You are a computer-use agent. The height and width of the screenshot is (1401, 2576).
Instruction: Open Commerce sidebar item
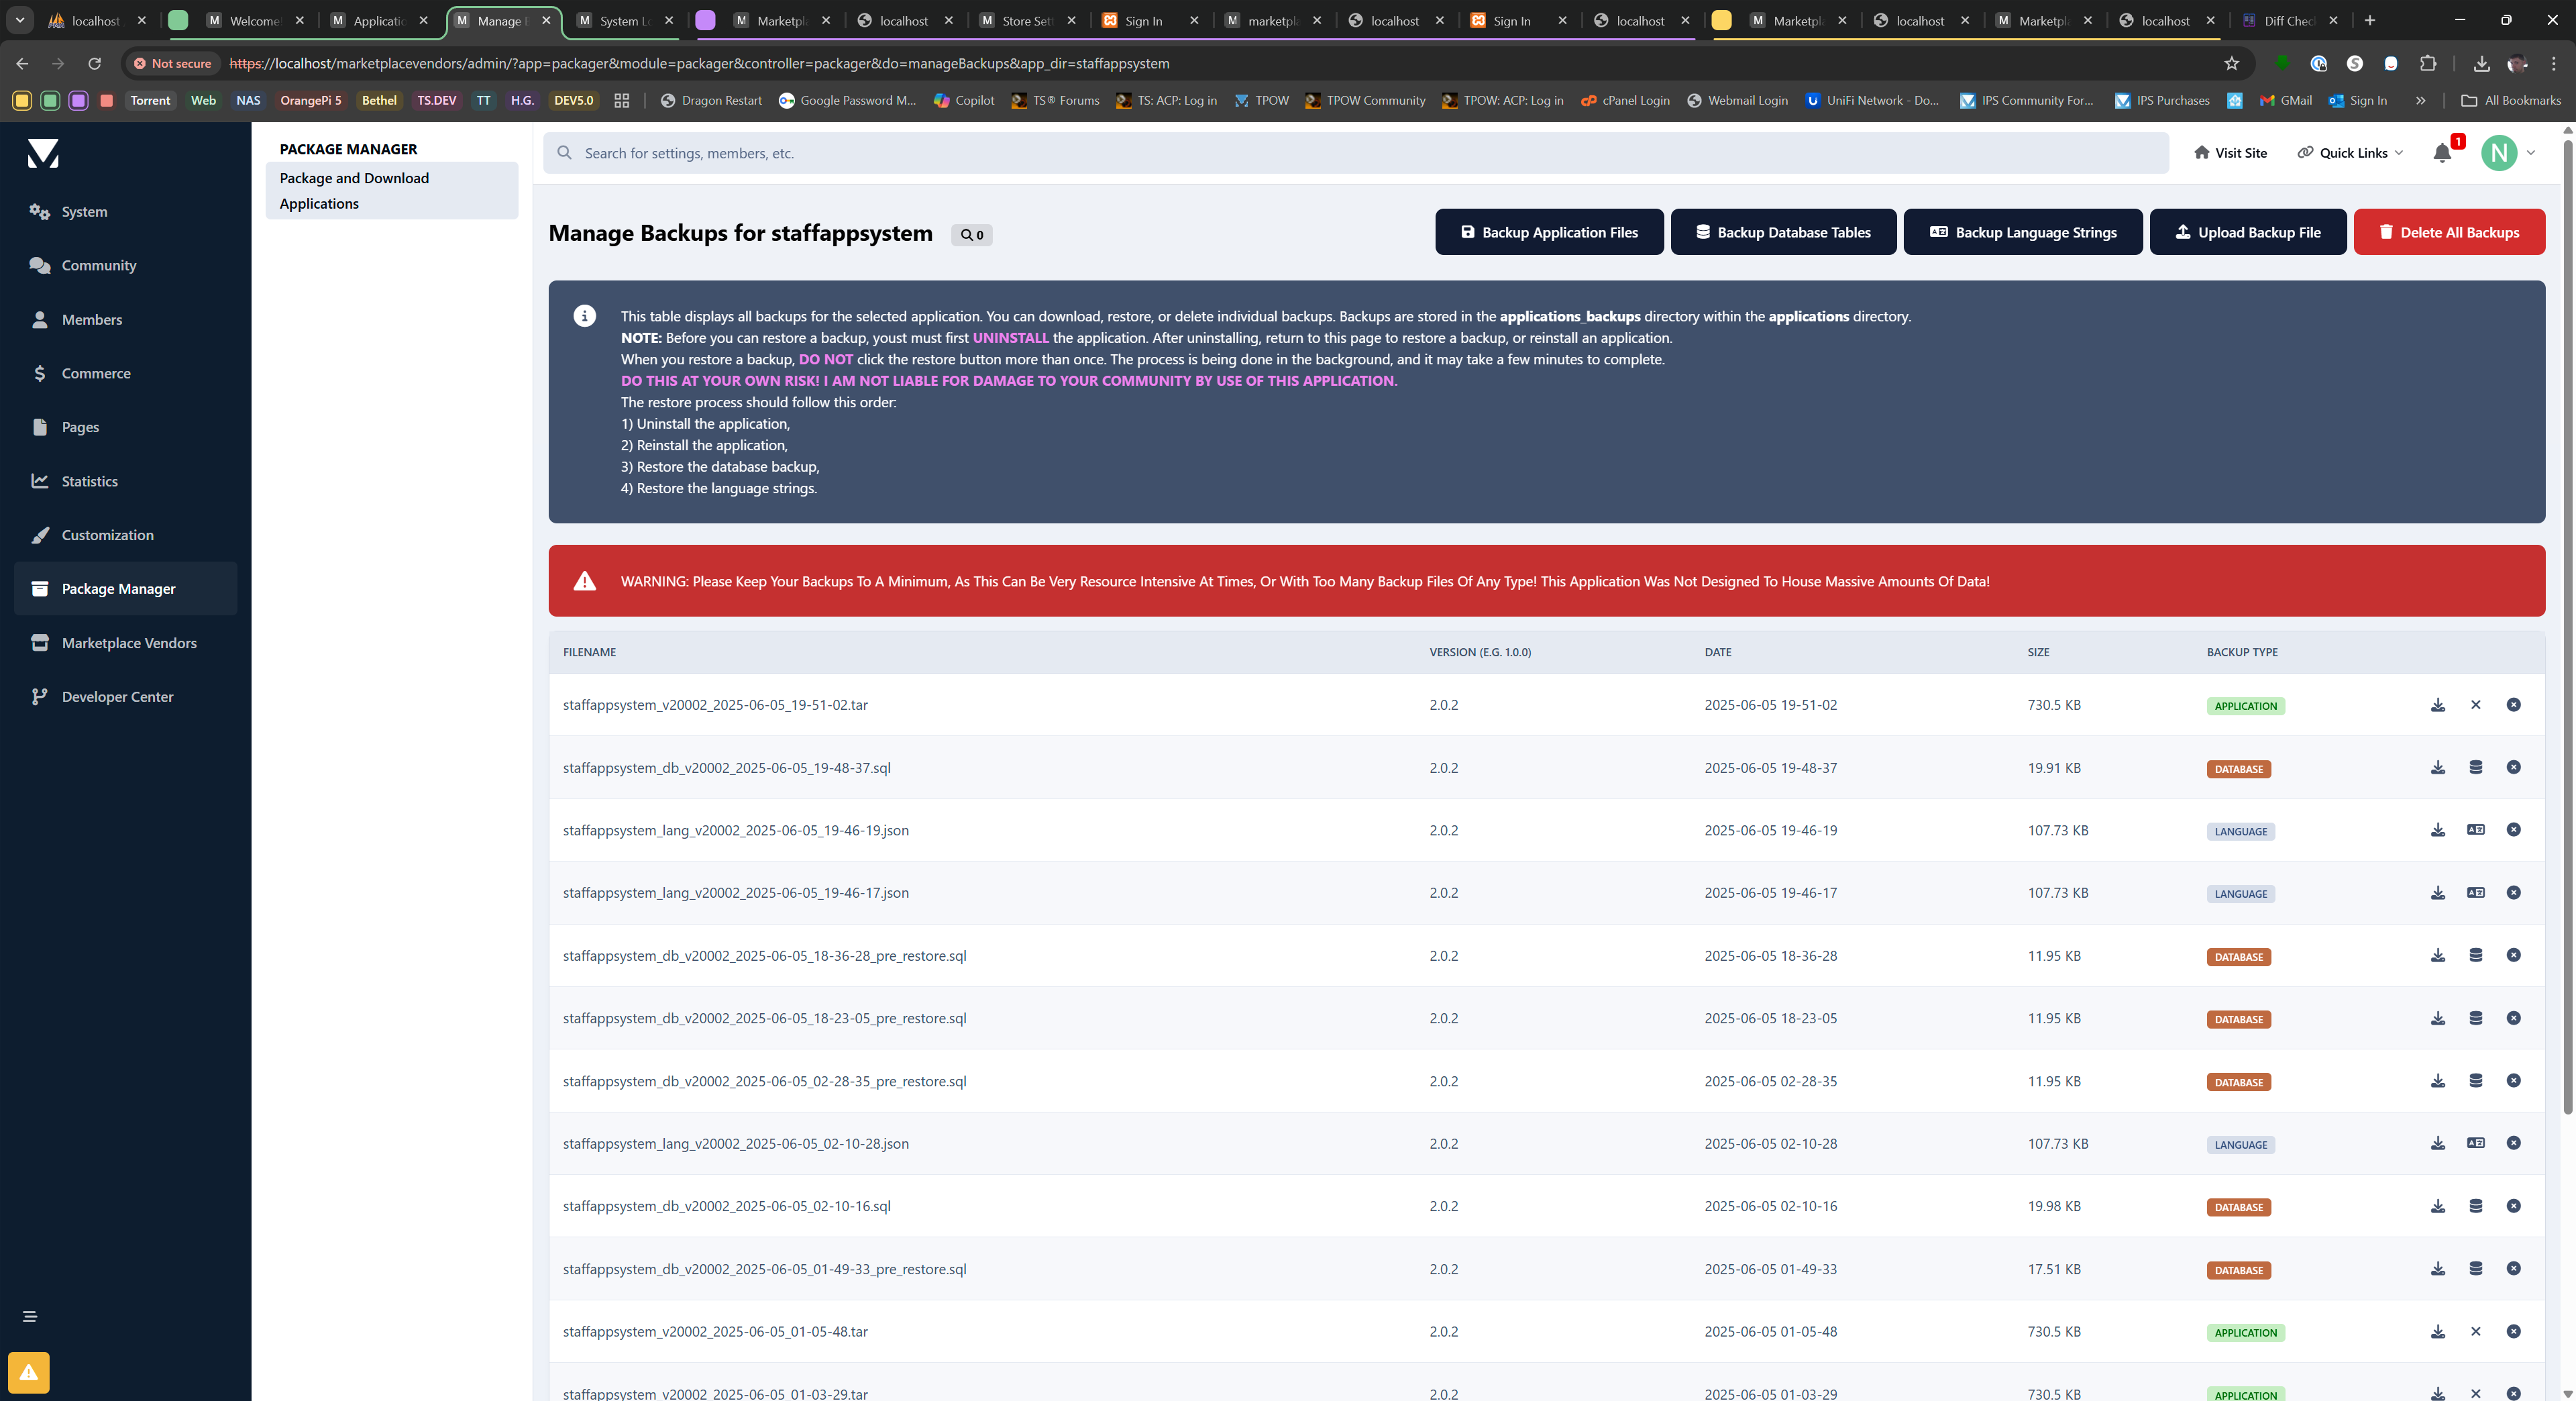coord(125,373)
